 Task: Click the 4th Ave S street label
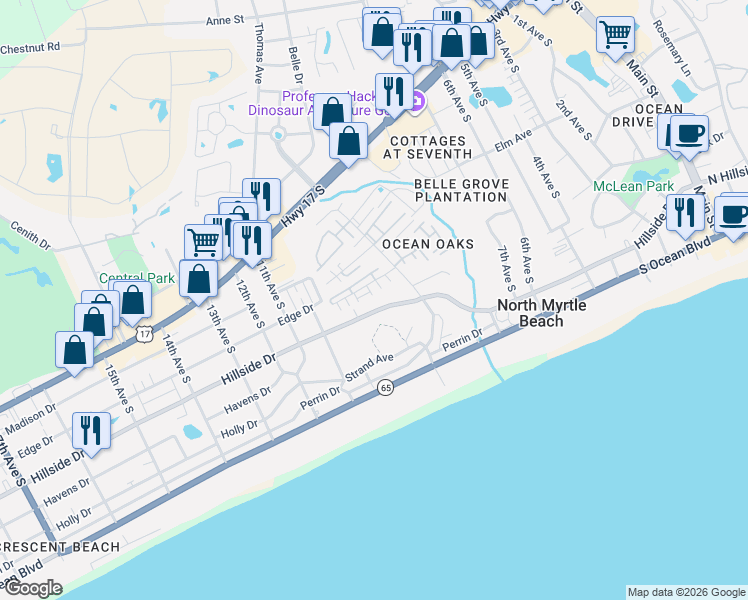coord(546,177)
